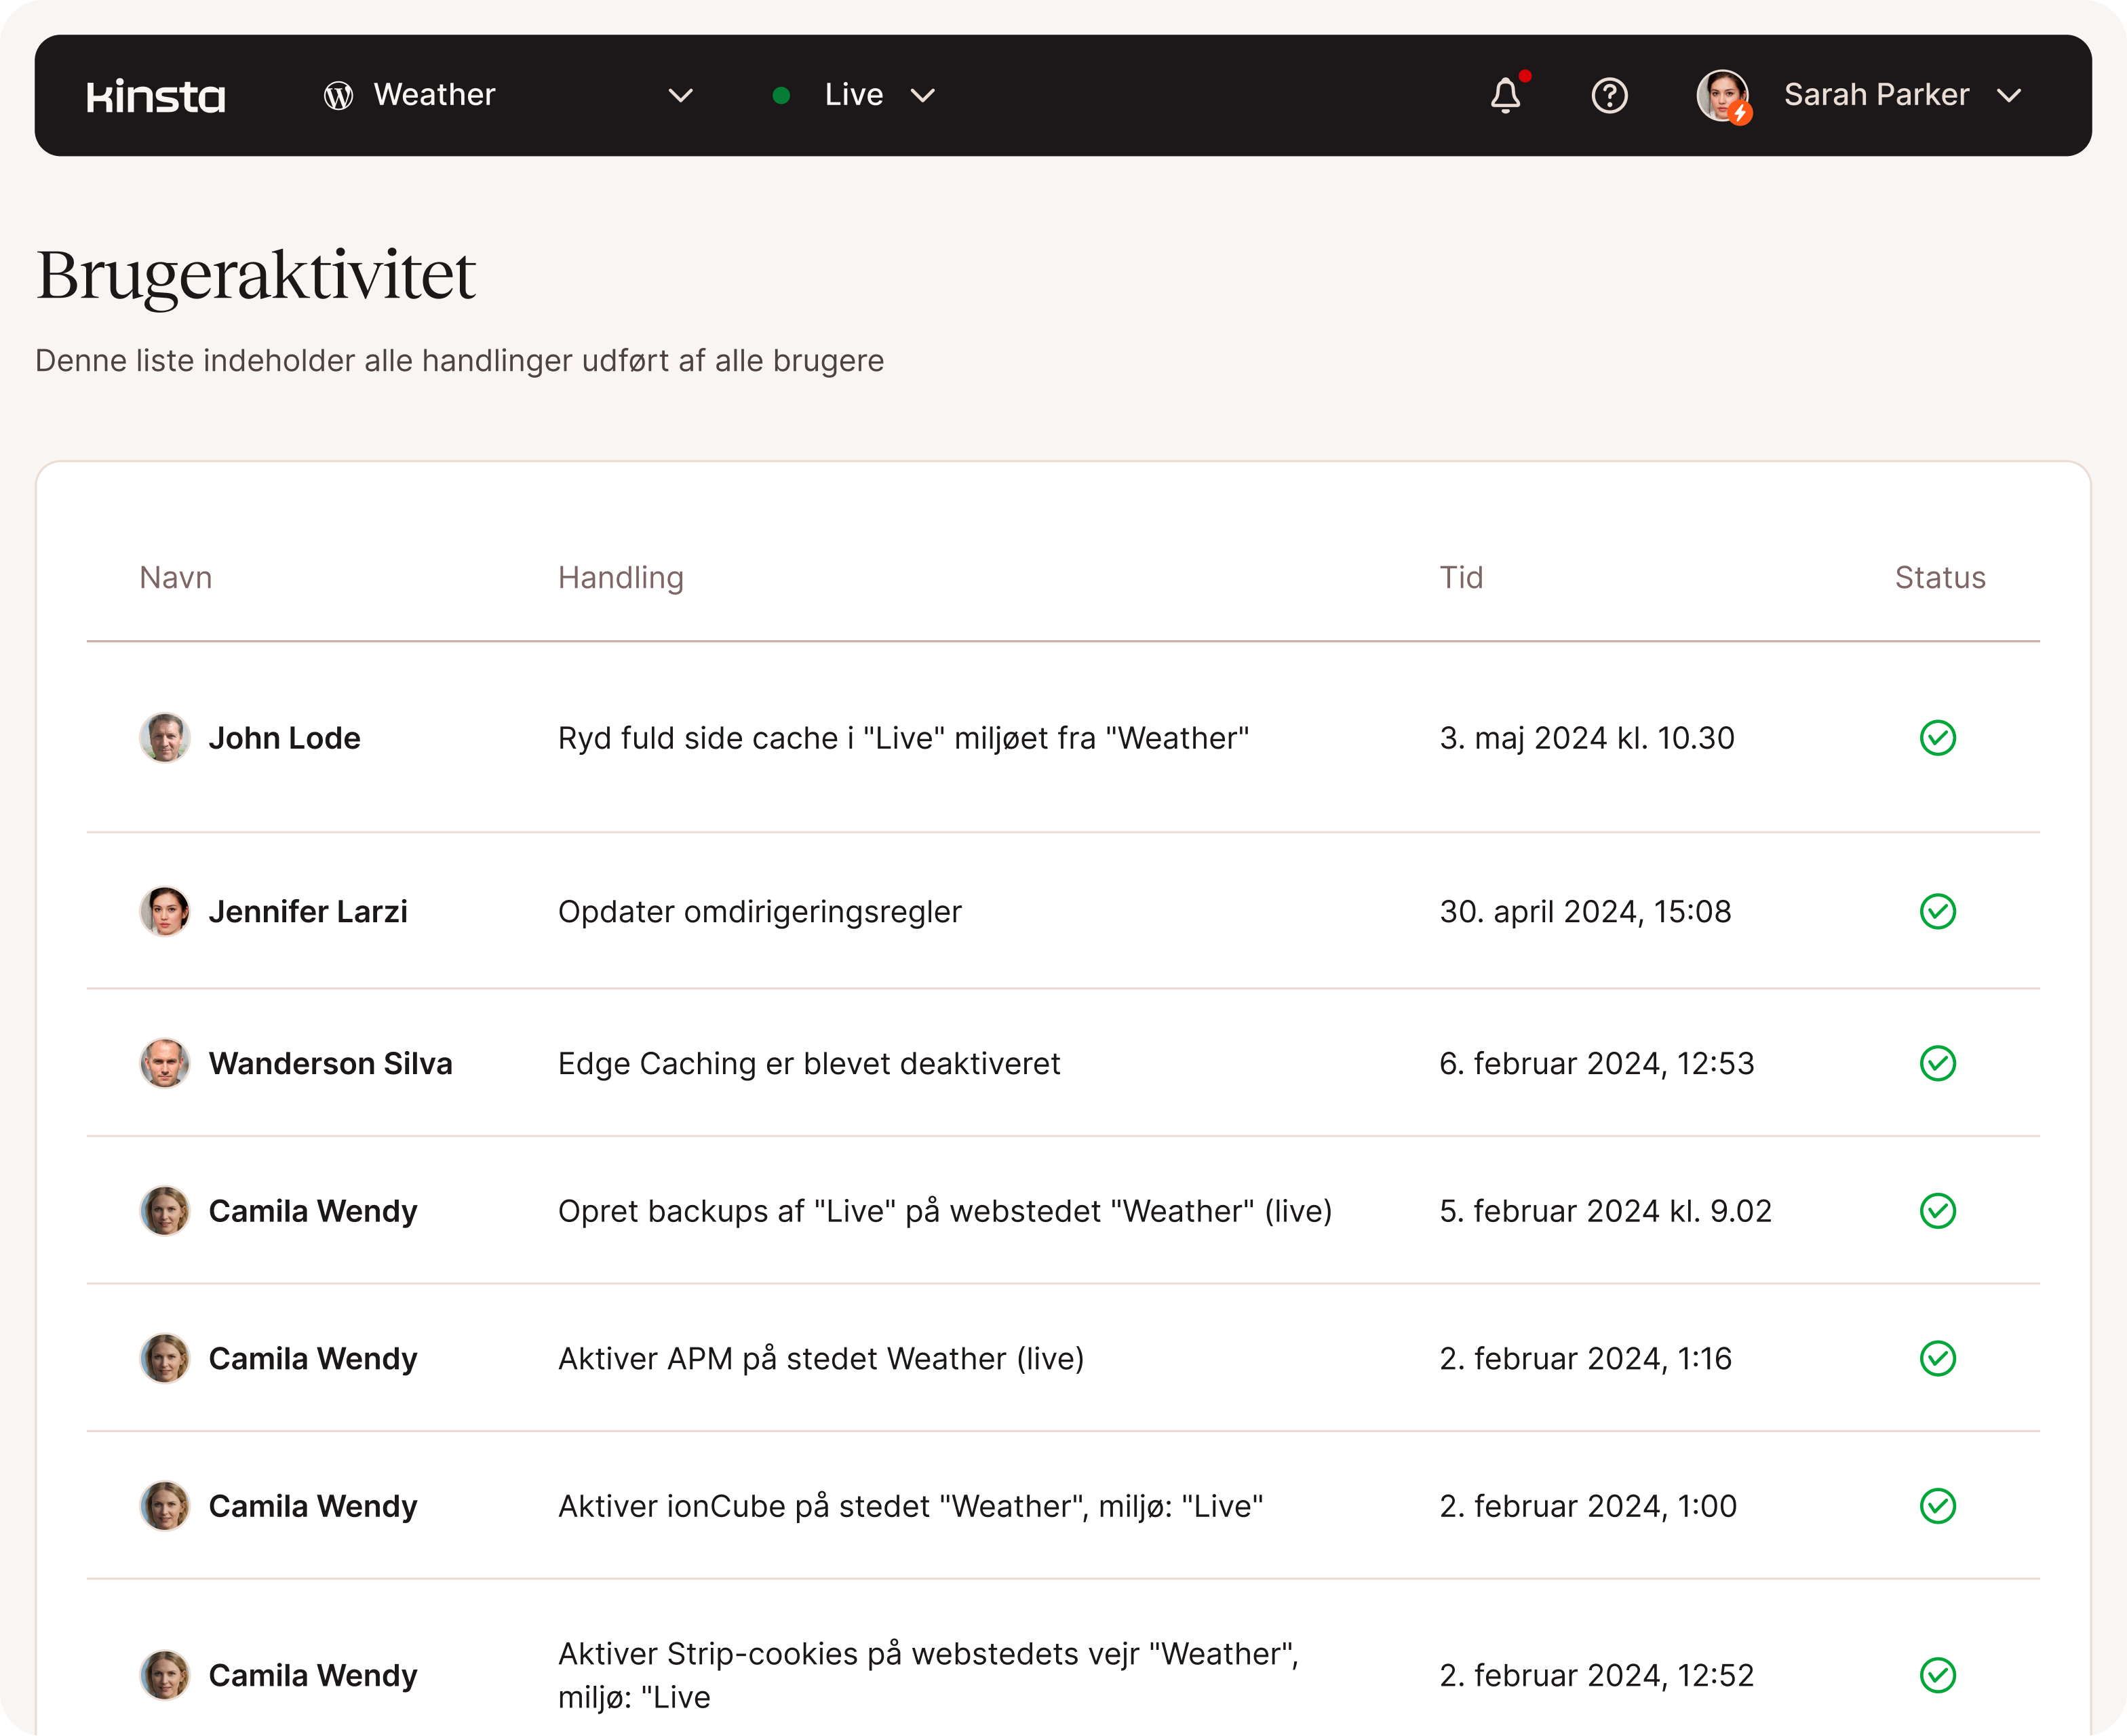Click the Handling column header
The height and width of the screenshot is (1736, 2127).
620,577
